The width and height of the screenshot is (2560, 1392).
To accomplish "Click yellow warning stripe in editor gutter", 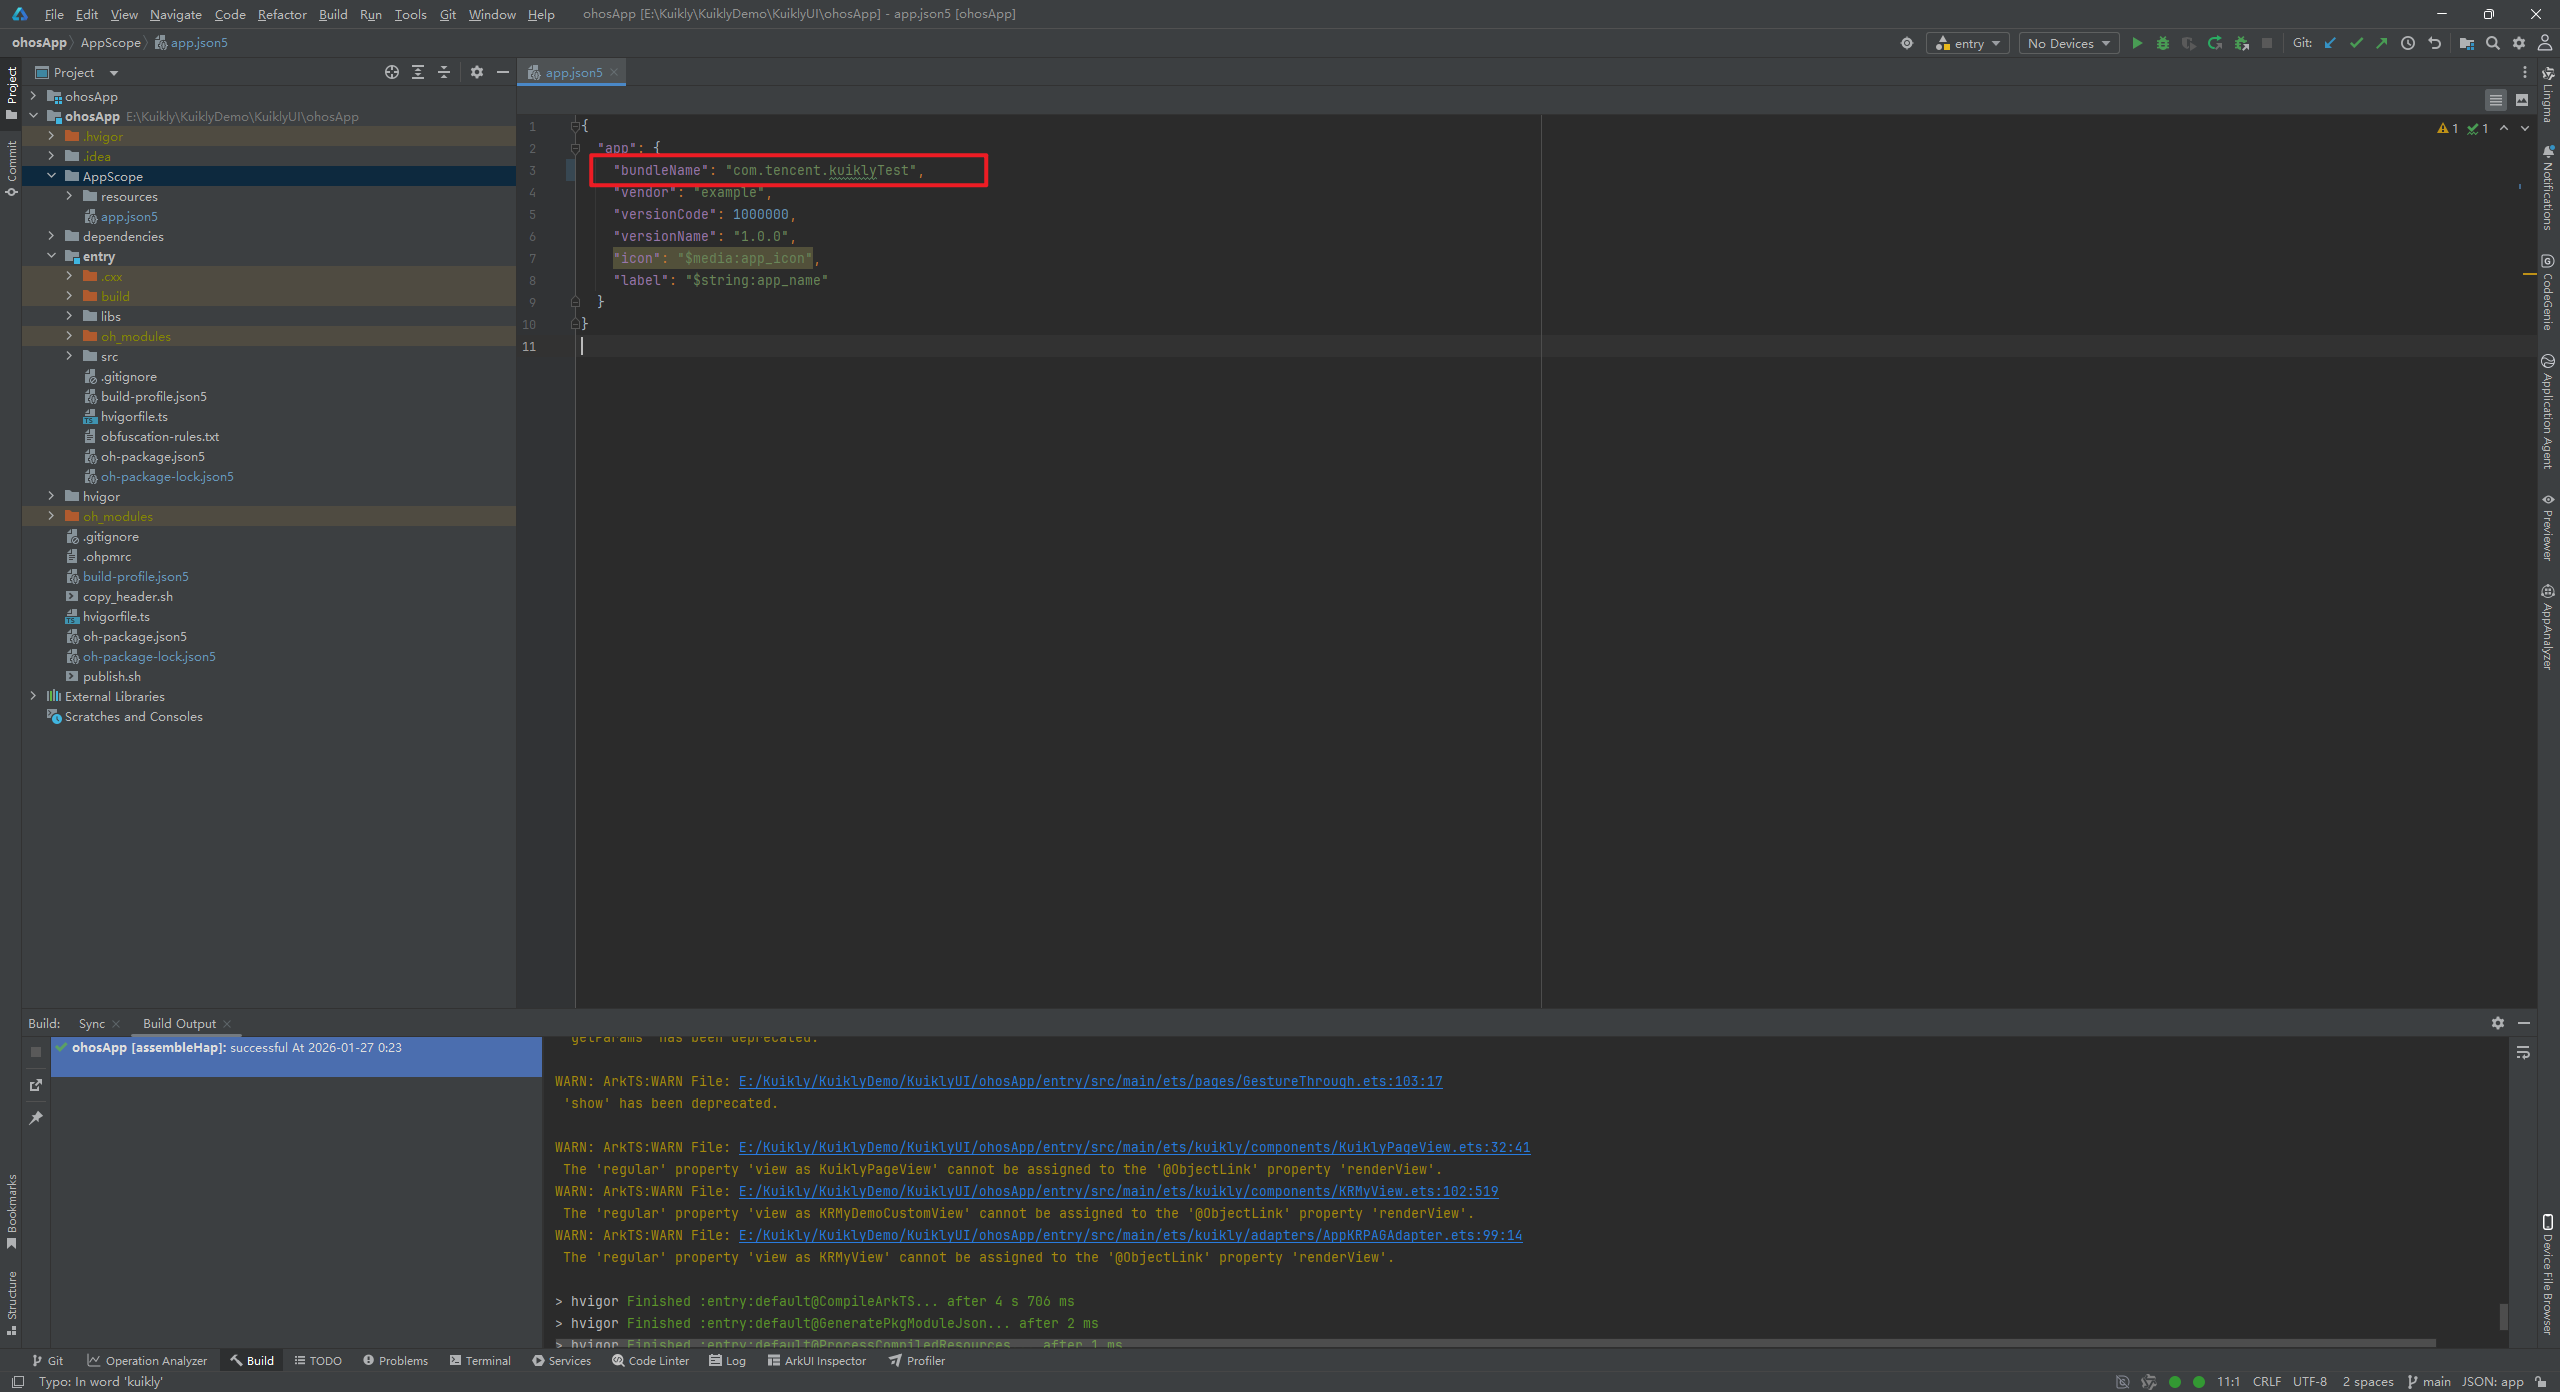I will pyautogui.click(x=2529, y=273).
